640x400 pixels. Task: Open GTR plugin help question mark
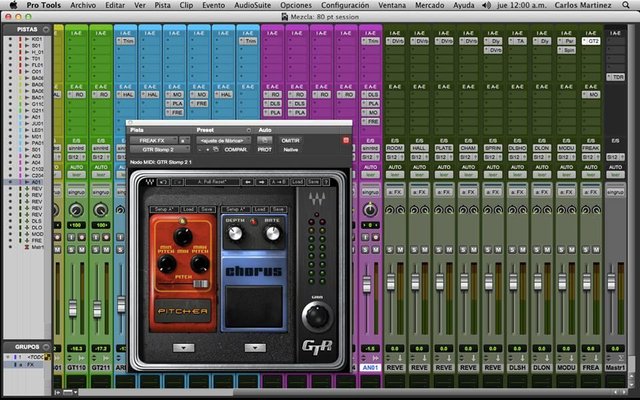click(x=326, y=182)
